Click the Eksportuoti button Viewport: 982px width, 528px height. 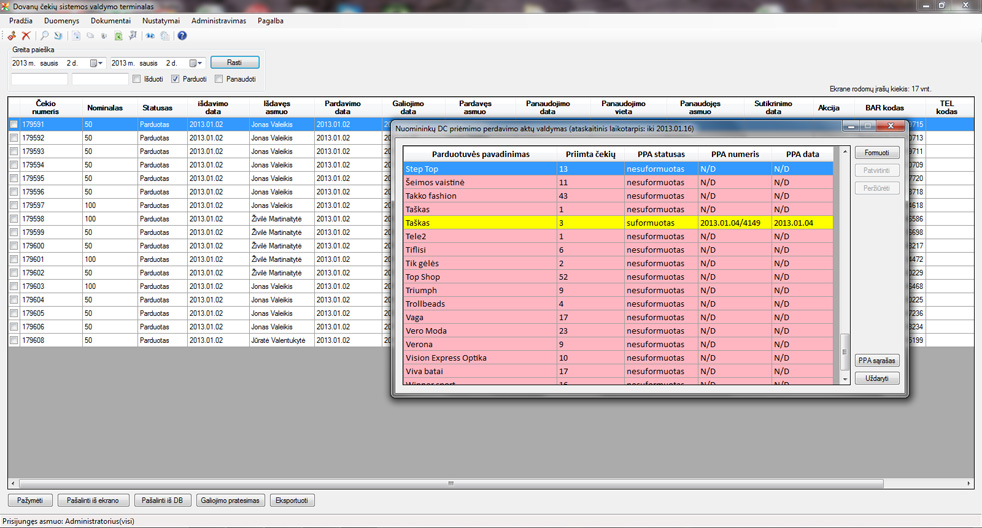(292, 500)
